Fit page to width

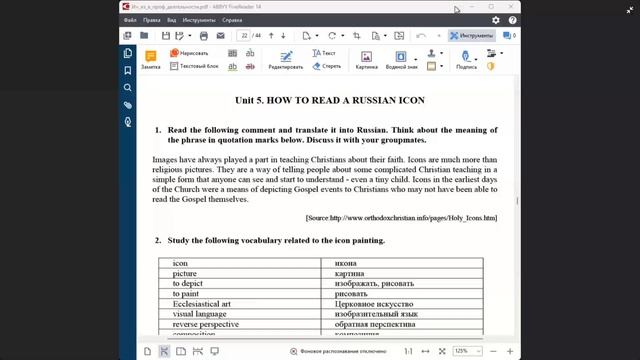point(425,351)
